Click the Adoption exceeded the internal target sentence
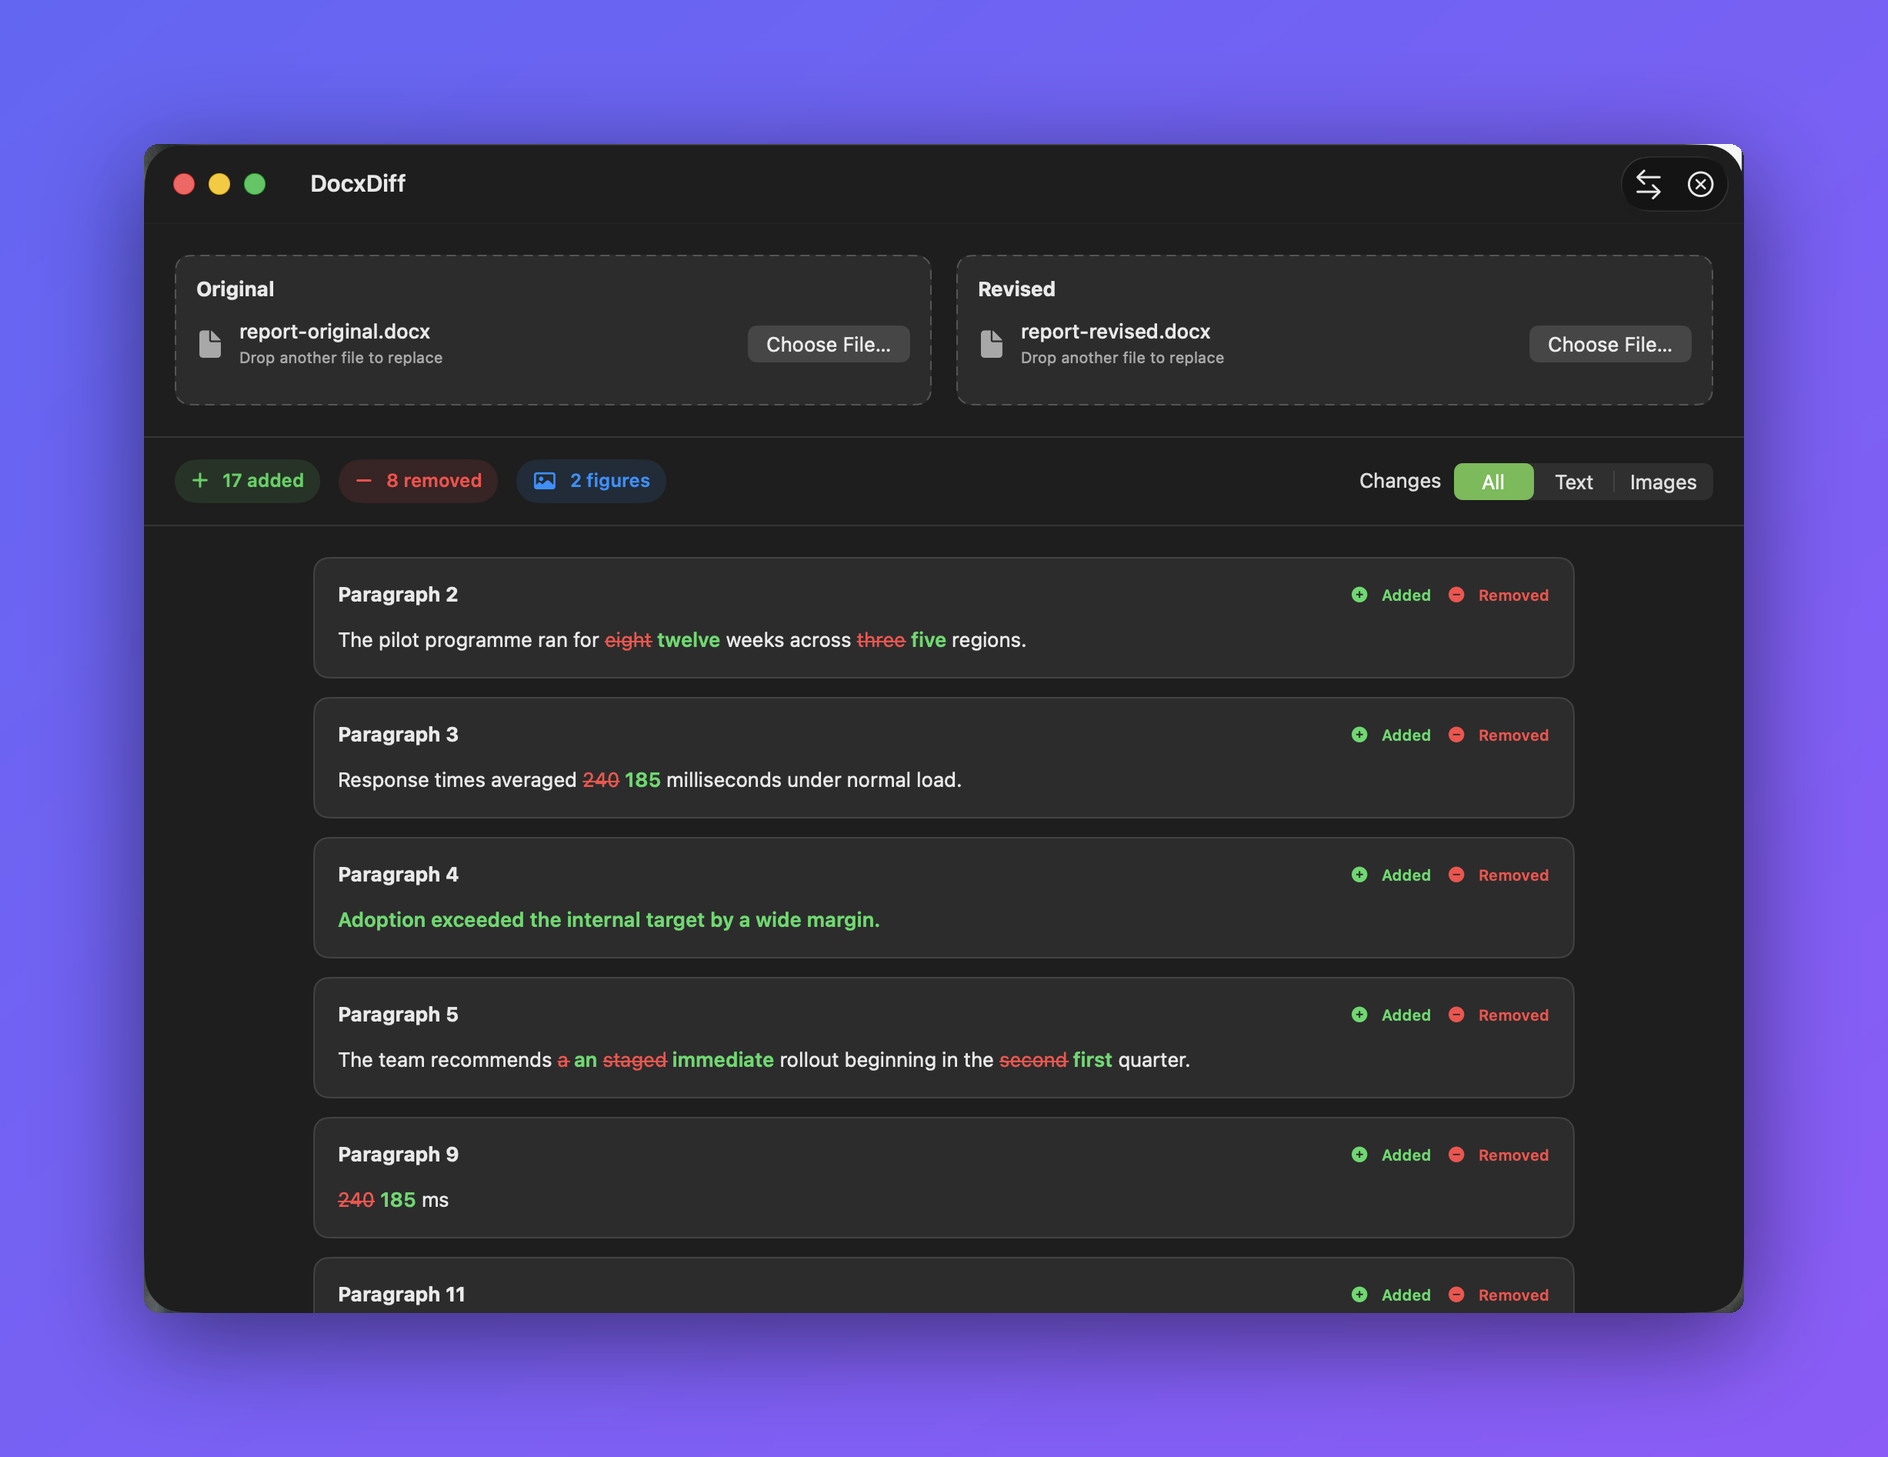Image resolution: width=1888 pixels, height=1457 pixels. pos(609,920)
